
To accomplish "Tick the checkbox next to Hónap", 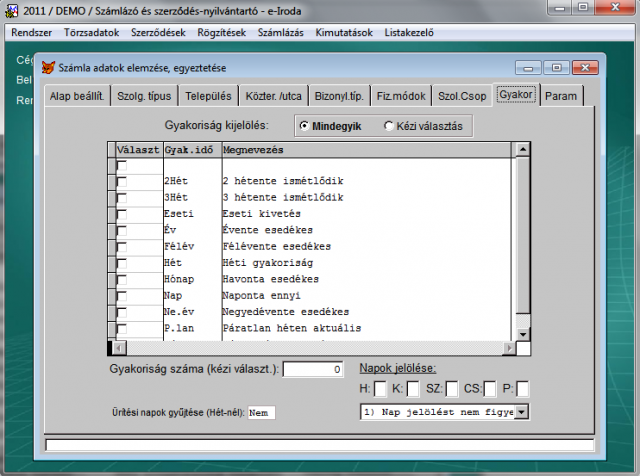I will coord(122,279).
